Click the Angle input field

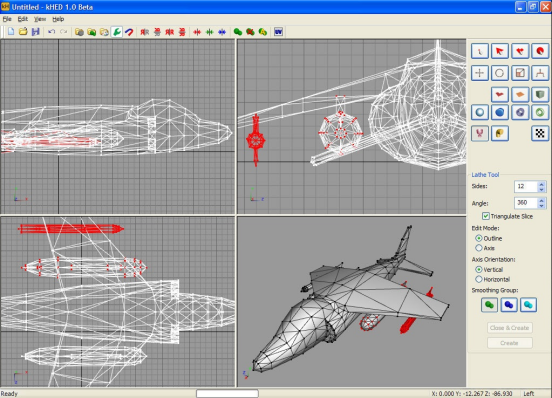[526, 203]
